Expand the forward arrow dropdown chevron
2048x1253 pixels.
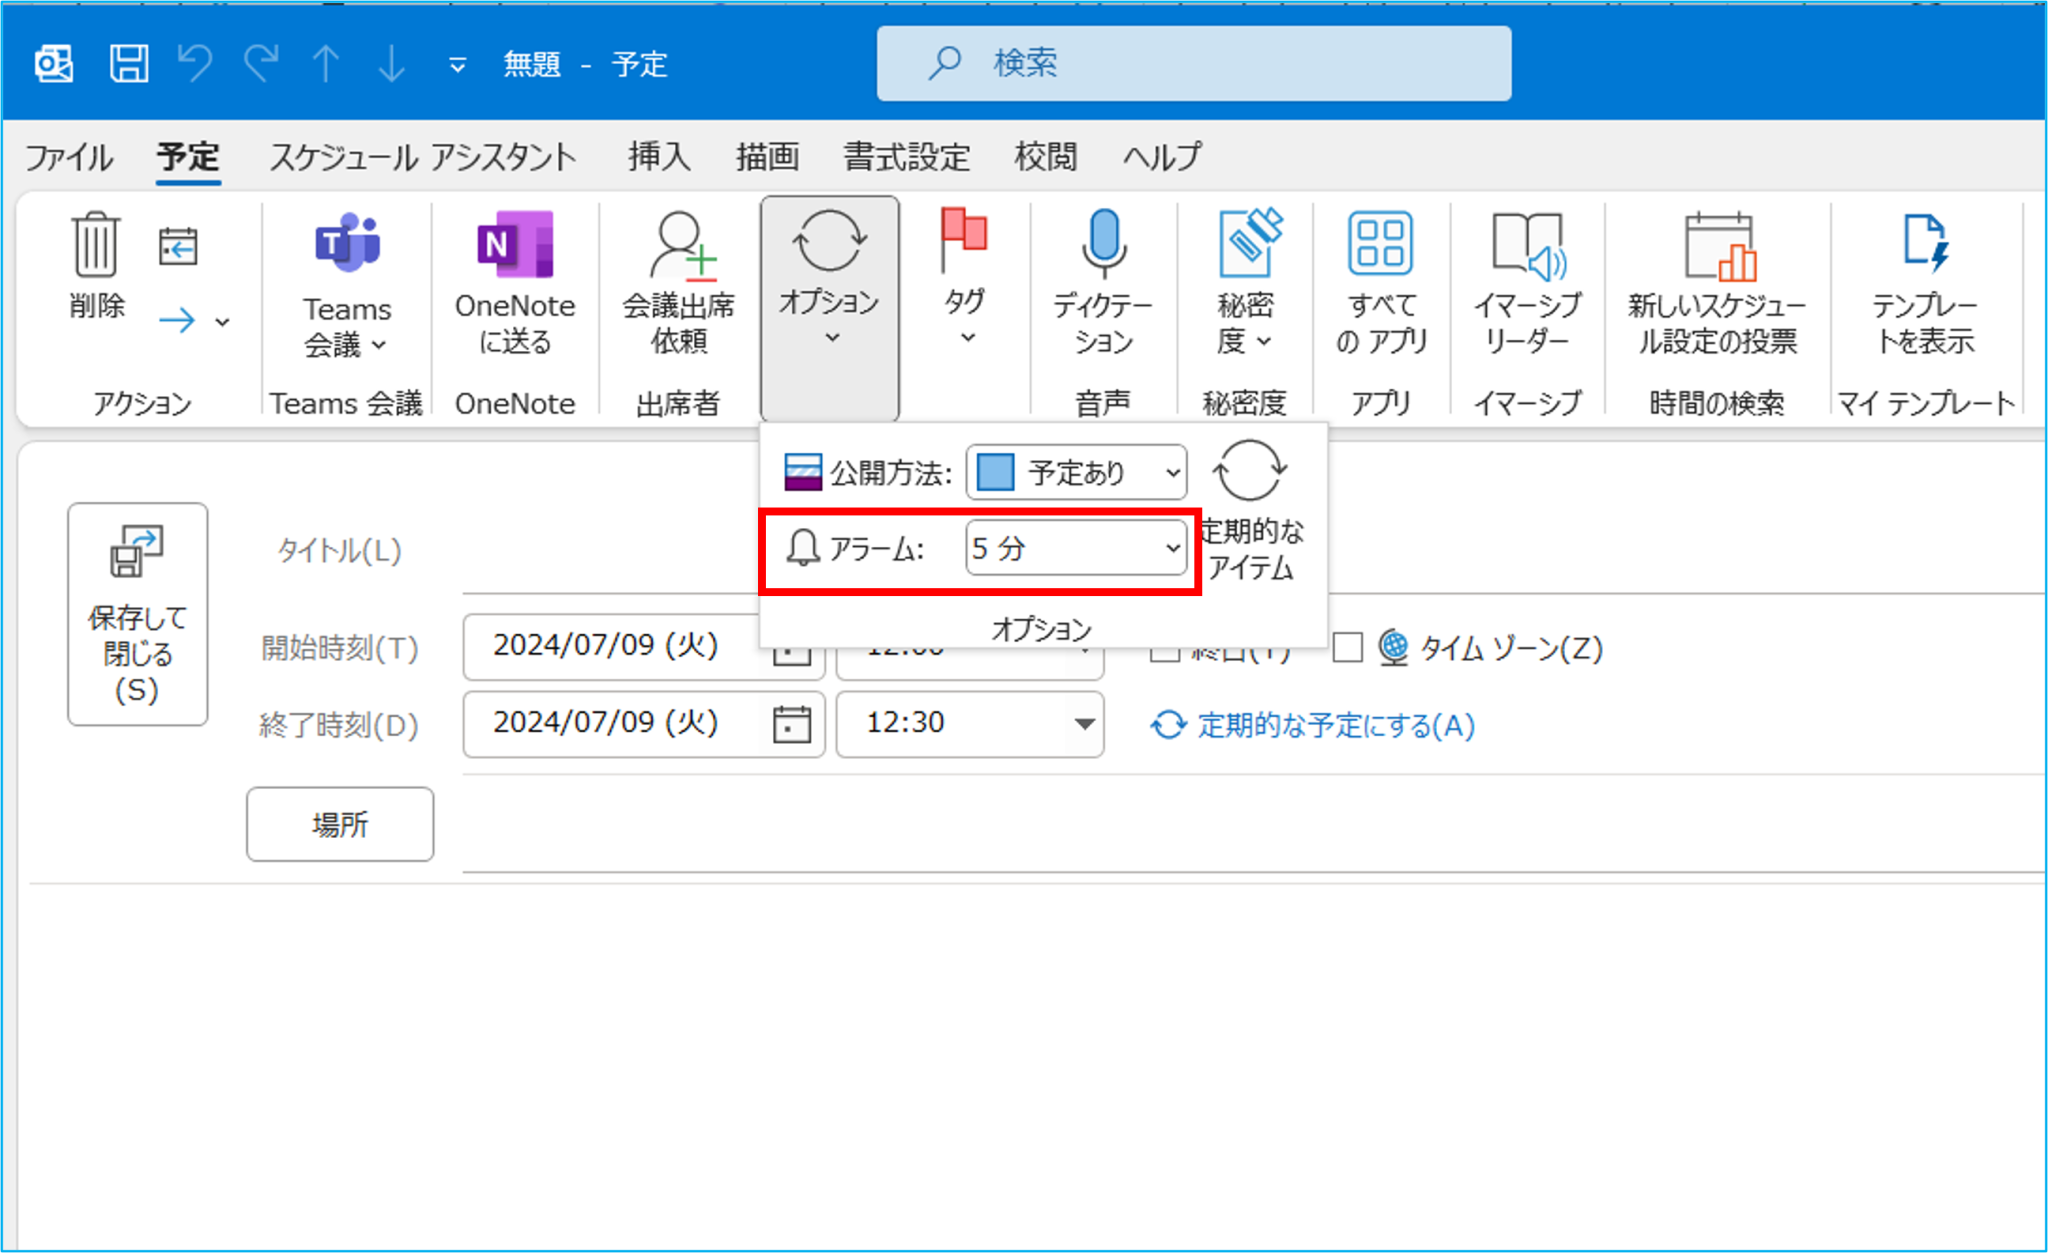223,322
